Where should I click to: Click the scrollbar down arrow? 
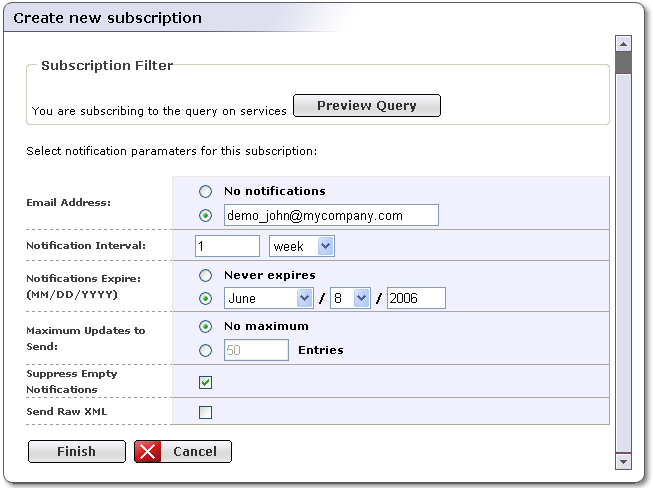(623, 461)
